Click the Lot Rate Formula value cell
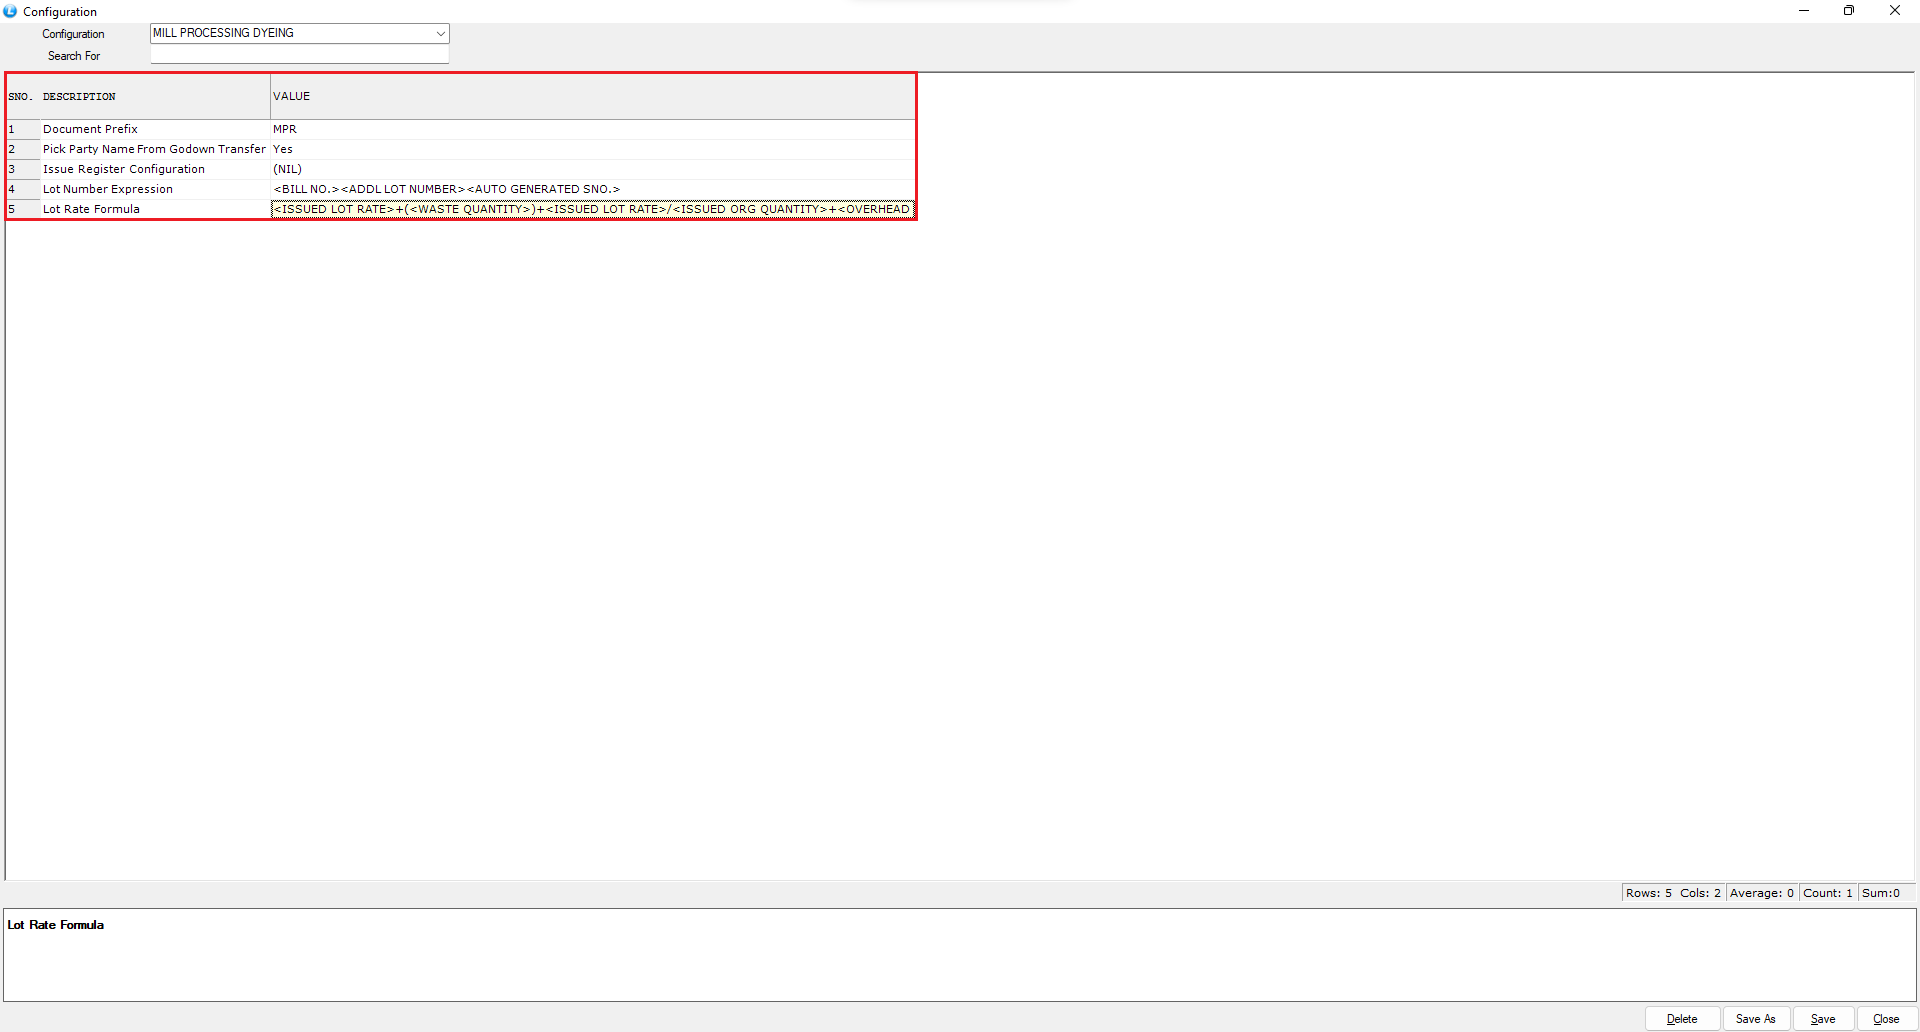This screenshot has width=1920, height=1032. (x=591, y=209)
